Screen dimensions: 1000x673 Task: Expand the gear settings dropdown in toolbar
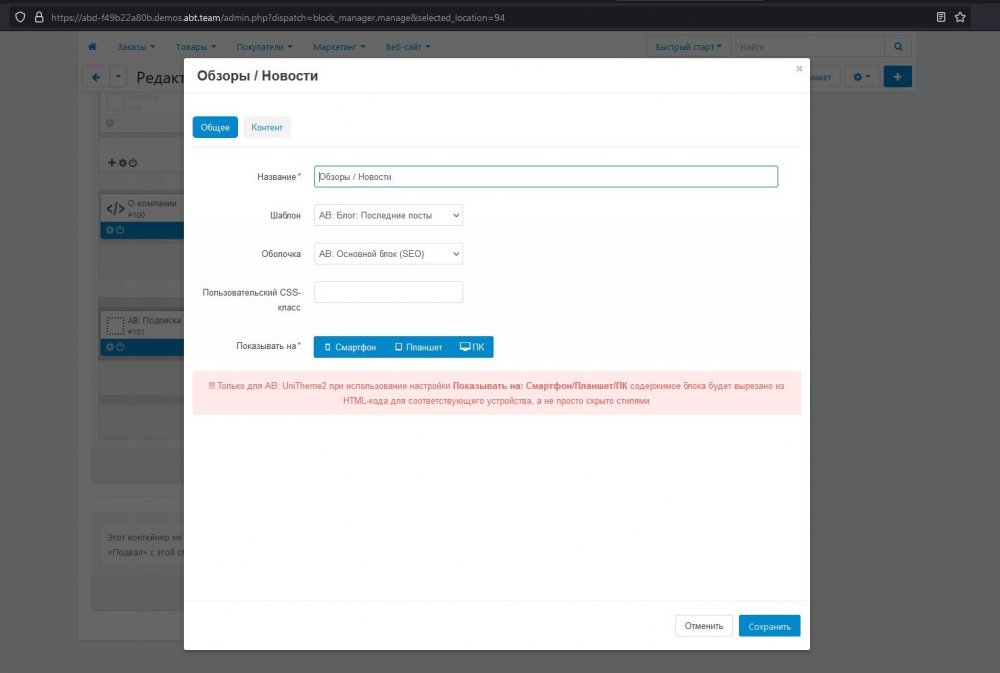tap(862, 77)
